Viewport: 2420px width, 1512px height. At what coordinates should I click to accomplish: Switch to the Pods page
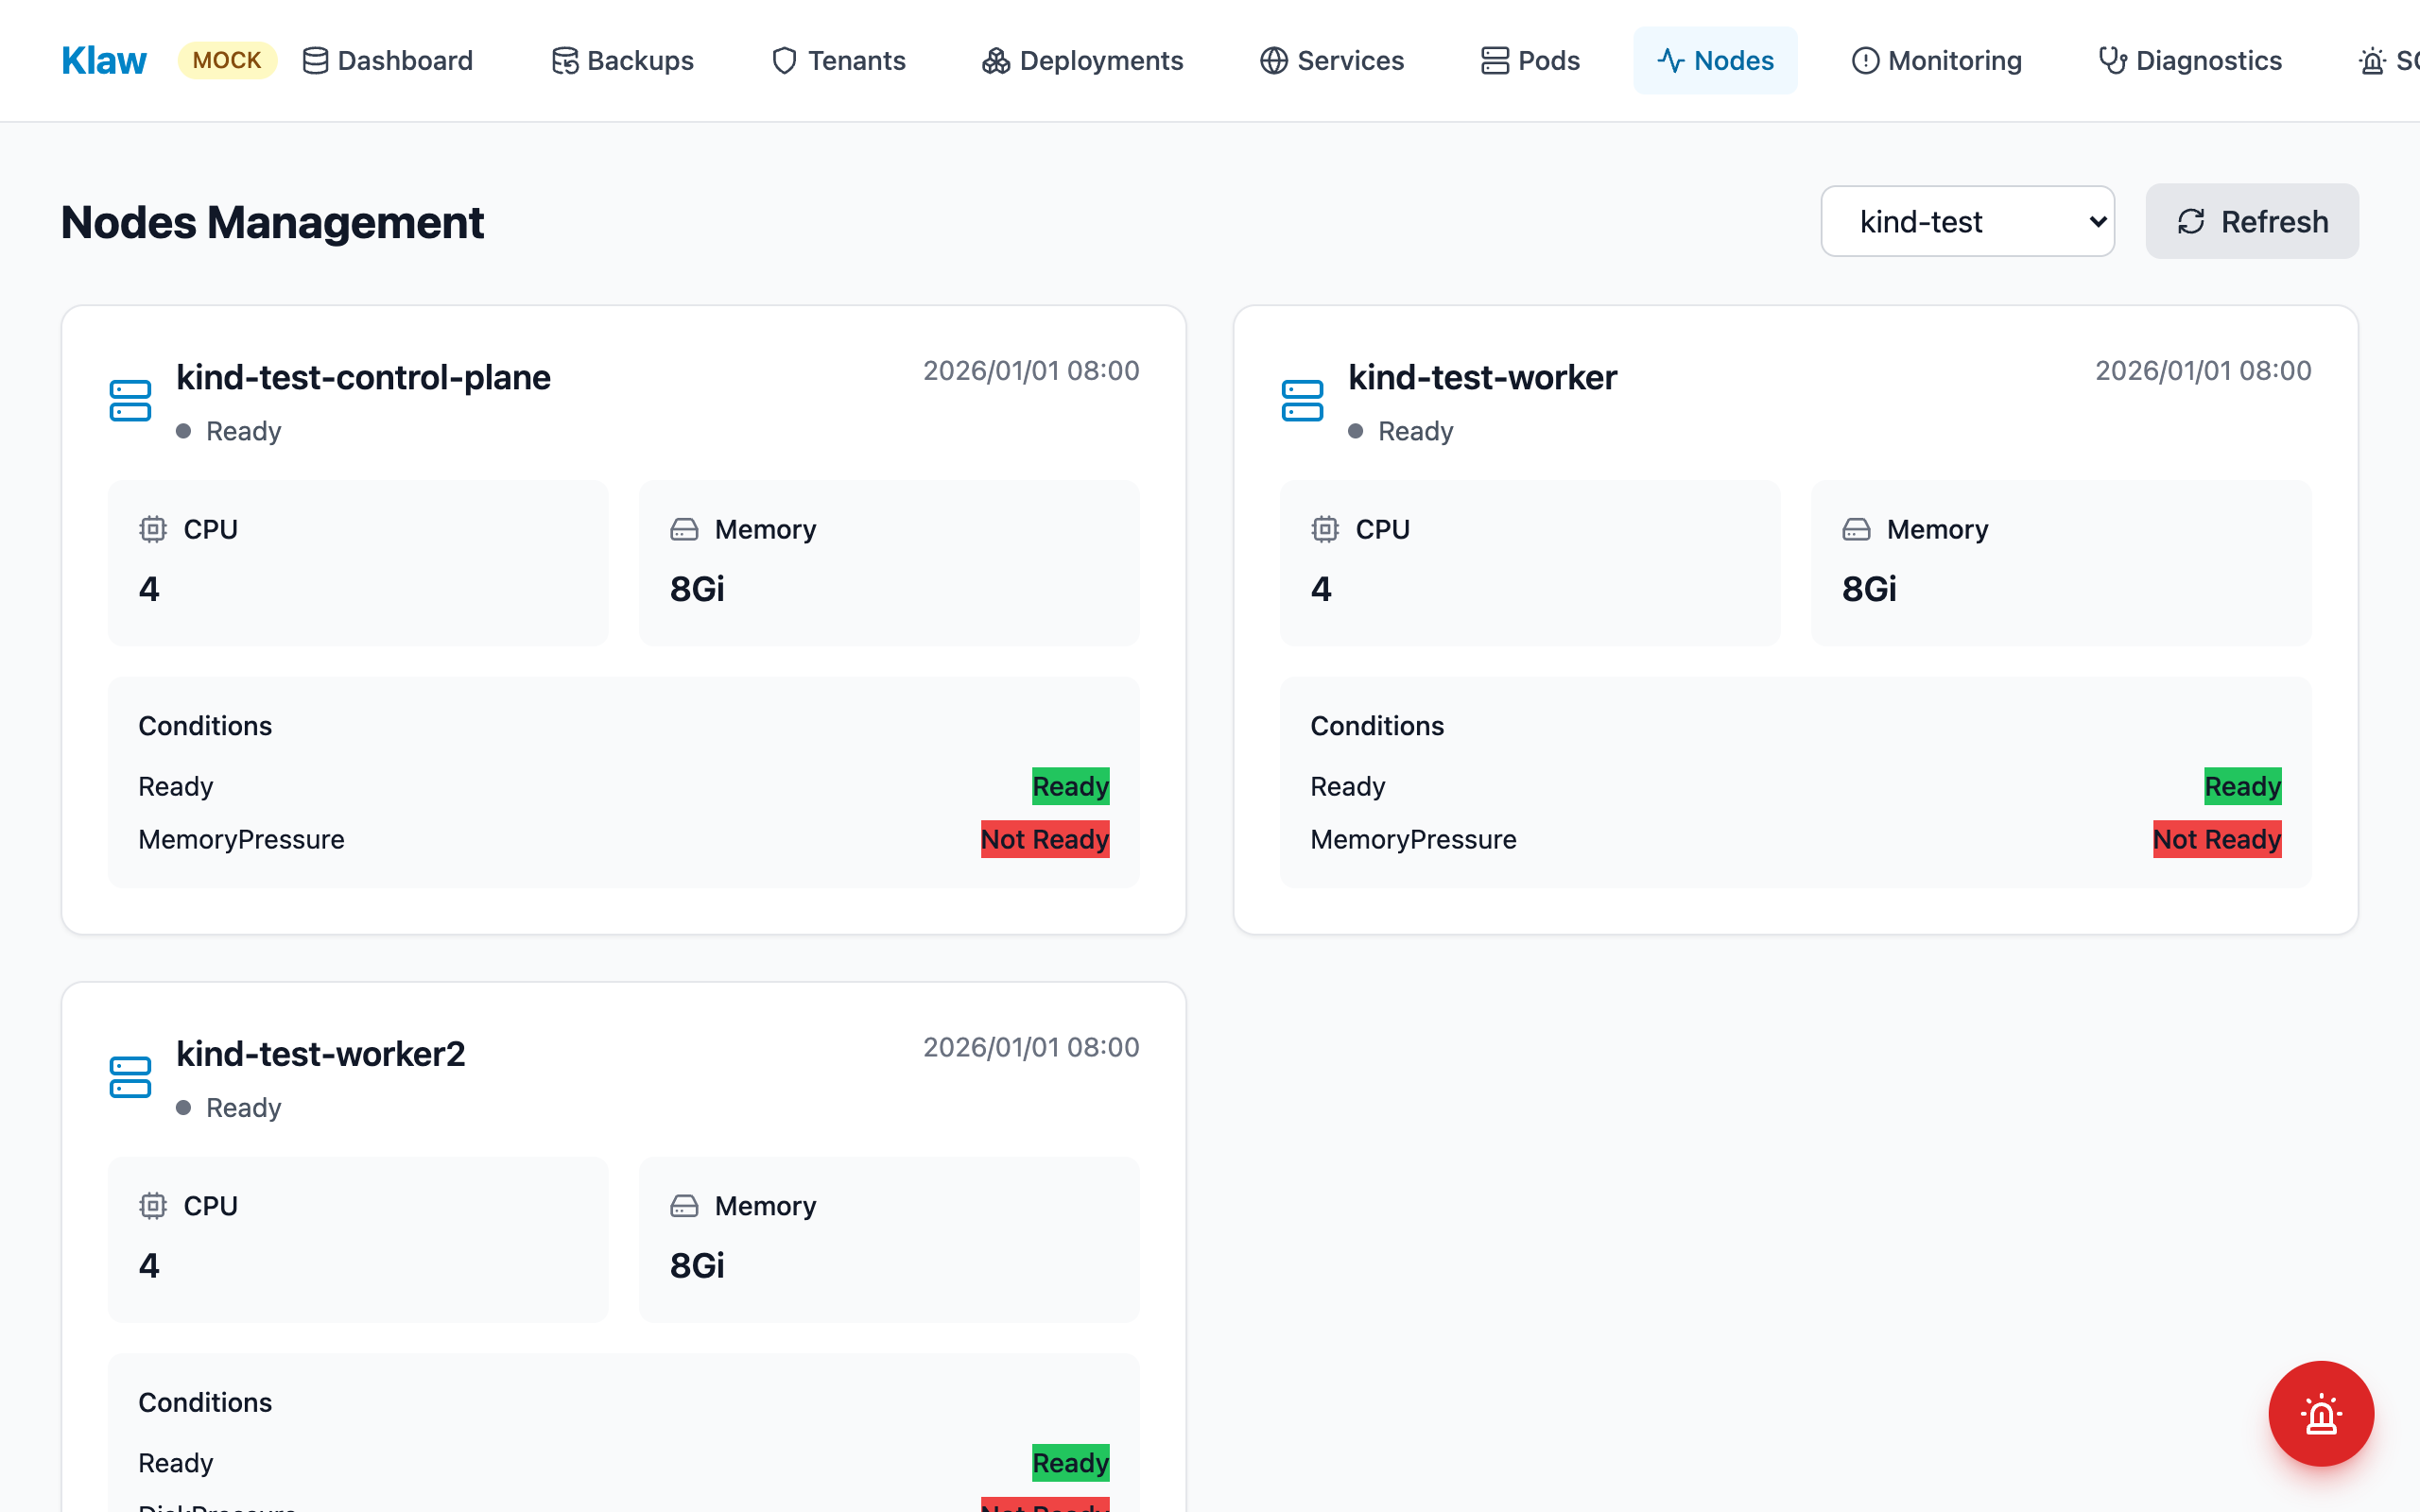[1530, 61]
